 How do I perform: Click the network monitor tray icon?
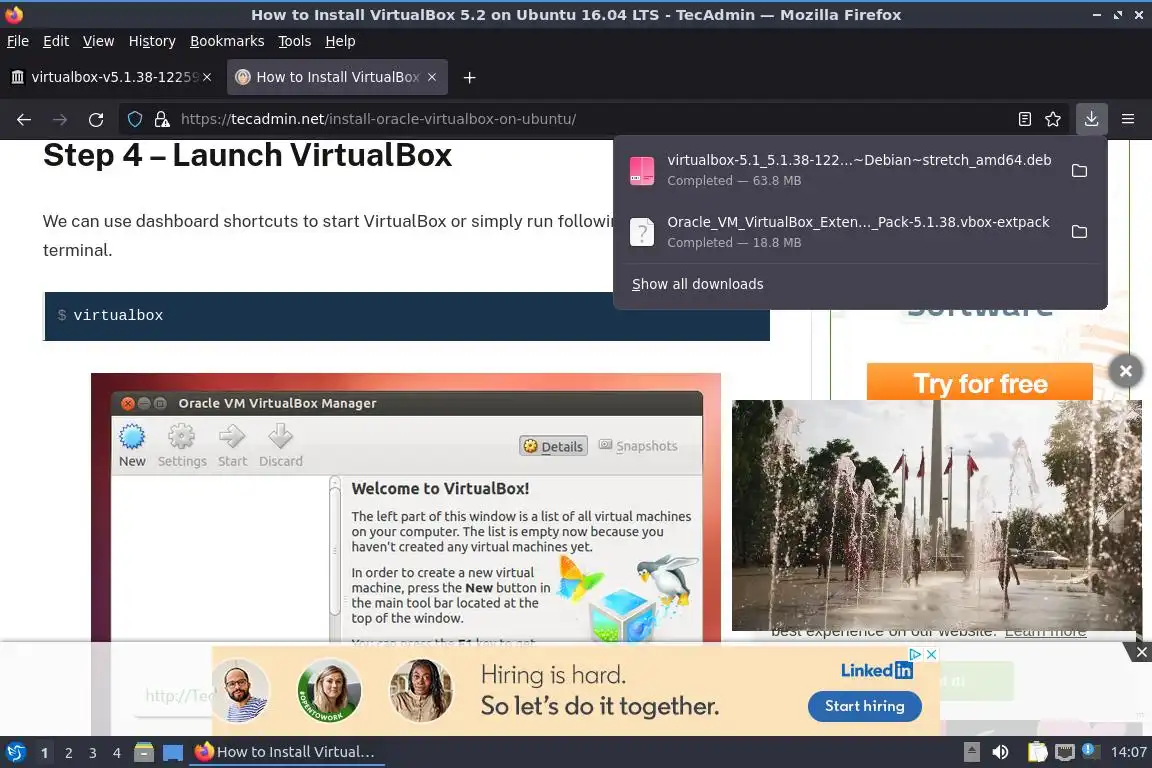(1064, 752)
